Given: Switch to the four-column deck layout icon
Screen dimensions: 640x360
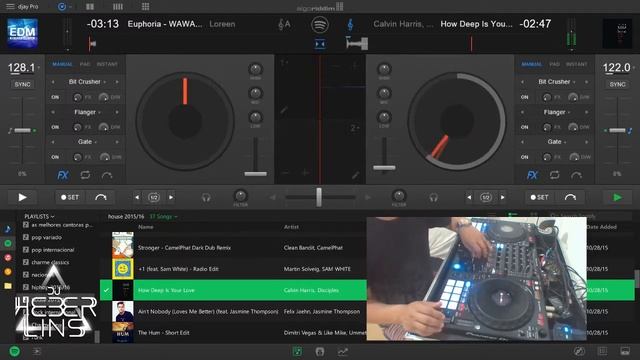Looking at the screenshot, I should pos(118,7).
